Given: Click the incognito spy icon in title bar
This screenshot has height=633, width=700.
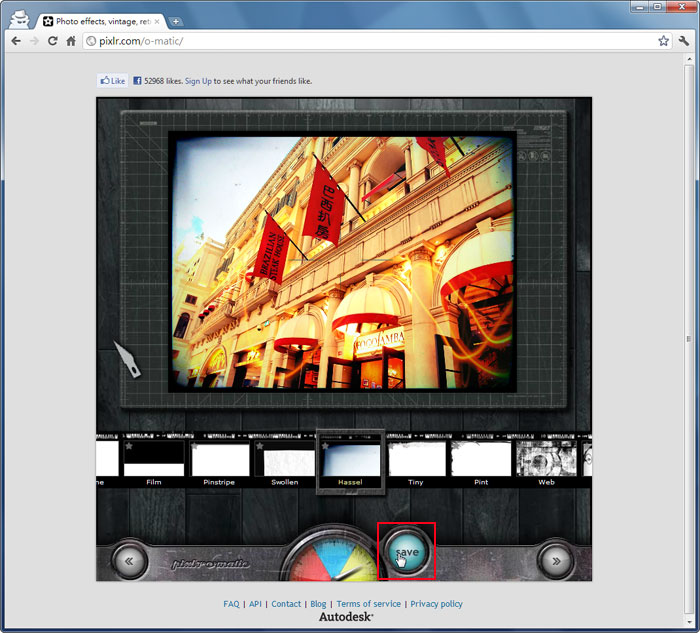Looking at the screenshot, I should coord(19,20).
